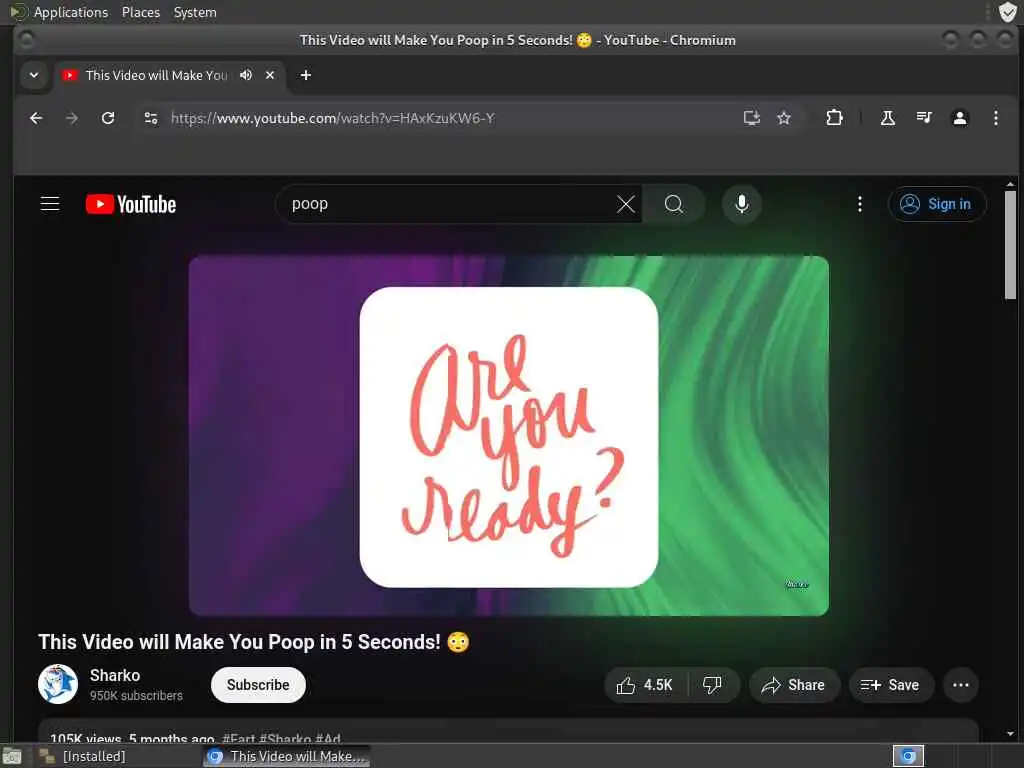This screenshot has width=1024, height=768.
Task: Open Chromium three-dot main menu
Action: point(995,118)
